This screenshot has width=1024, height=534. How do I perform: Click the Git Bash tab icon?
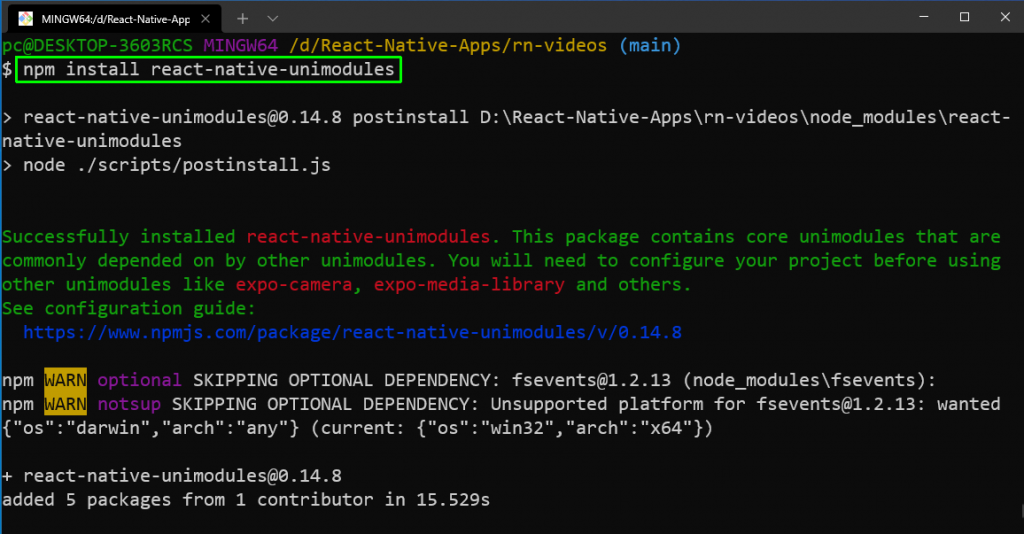coord(25,19)
